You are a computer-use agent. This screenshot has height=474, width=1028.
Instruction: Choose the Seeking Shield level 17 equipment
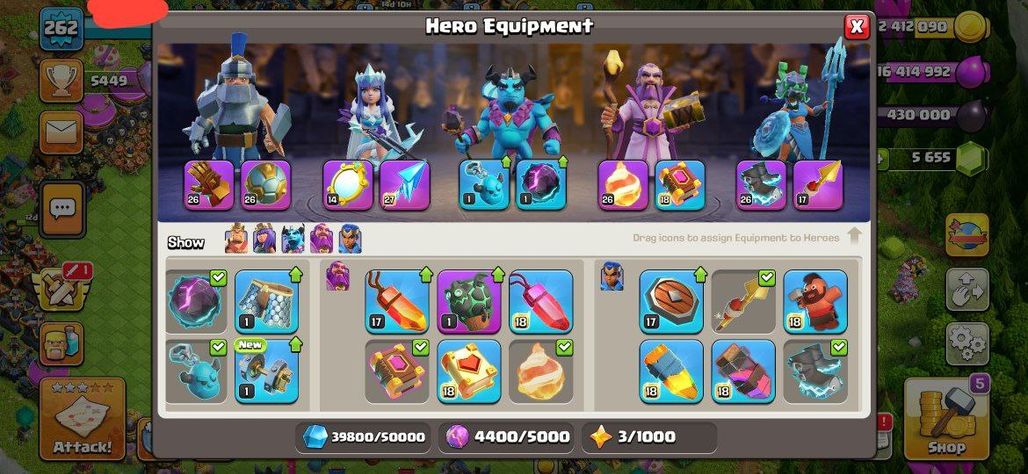[x=671, y=301]
